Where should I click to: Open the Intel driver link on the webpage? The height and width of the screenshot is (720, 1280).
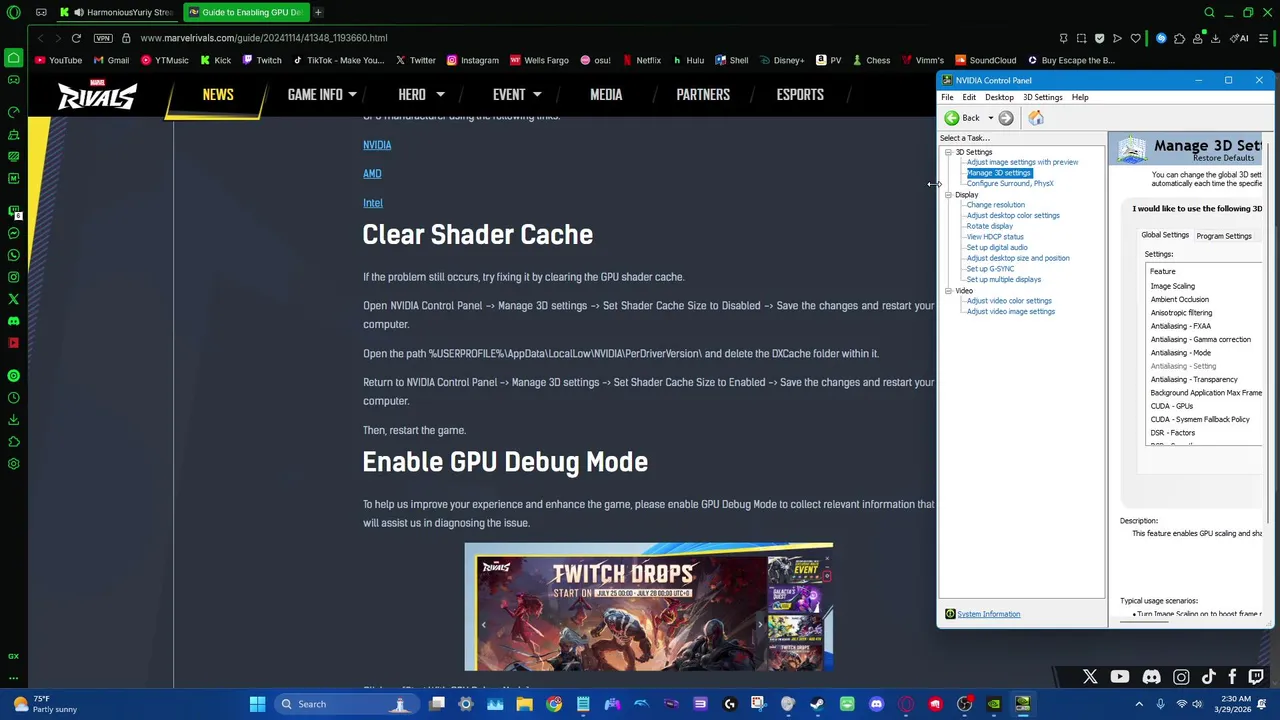[373, 203]
